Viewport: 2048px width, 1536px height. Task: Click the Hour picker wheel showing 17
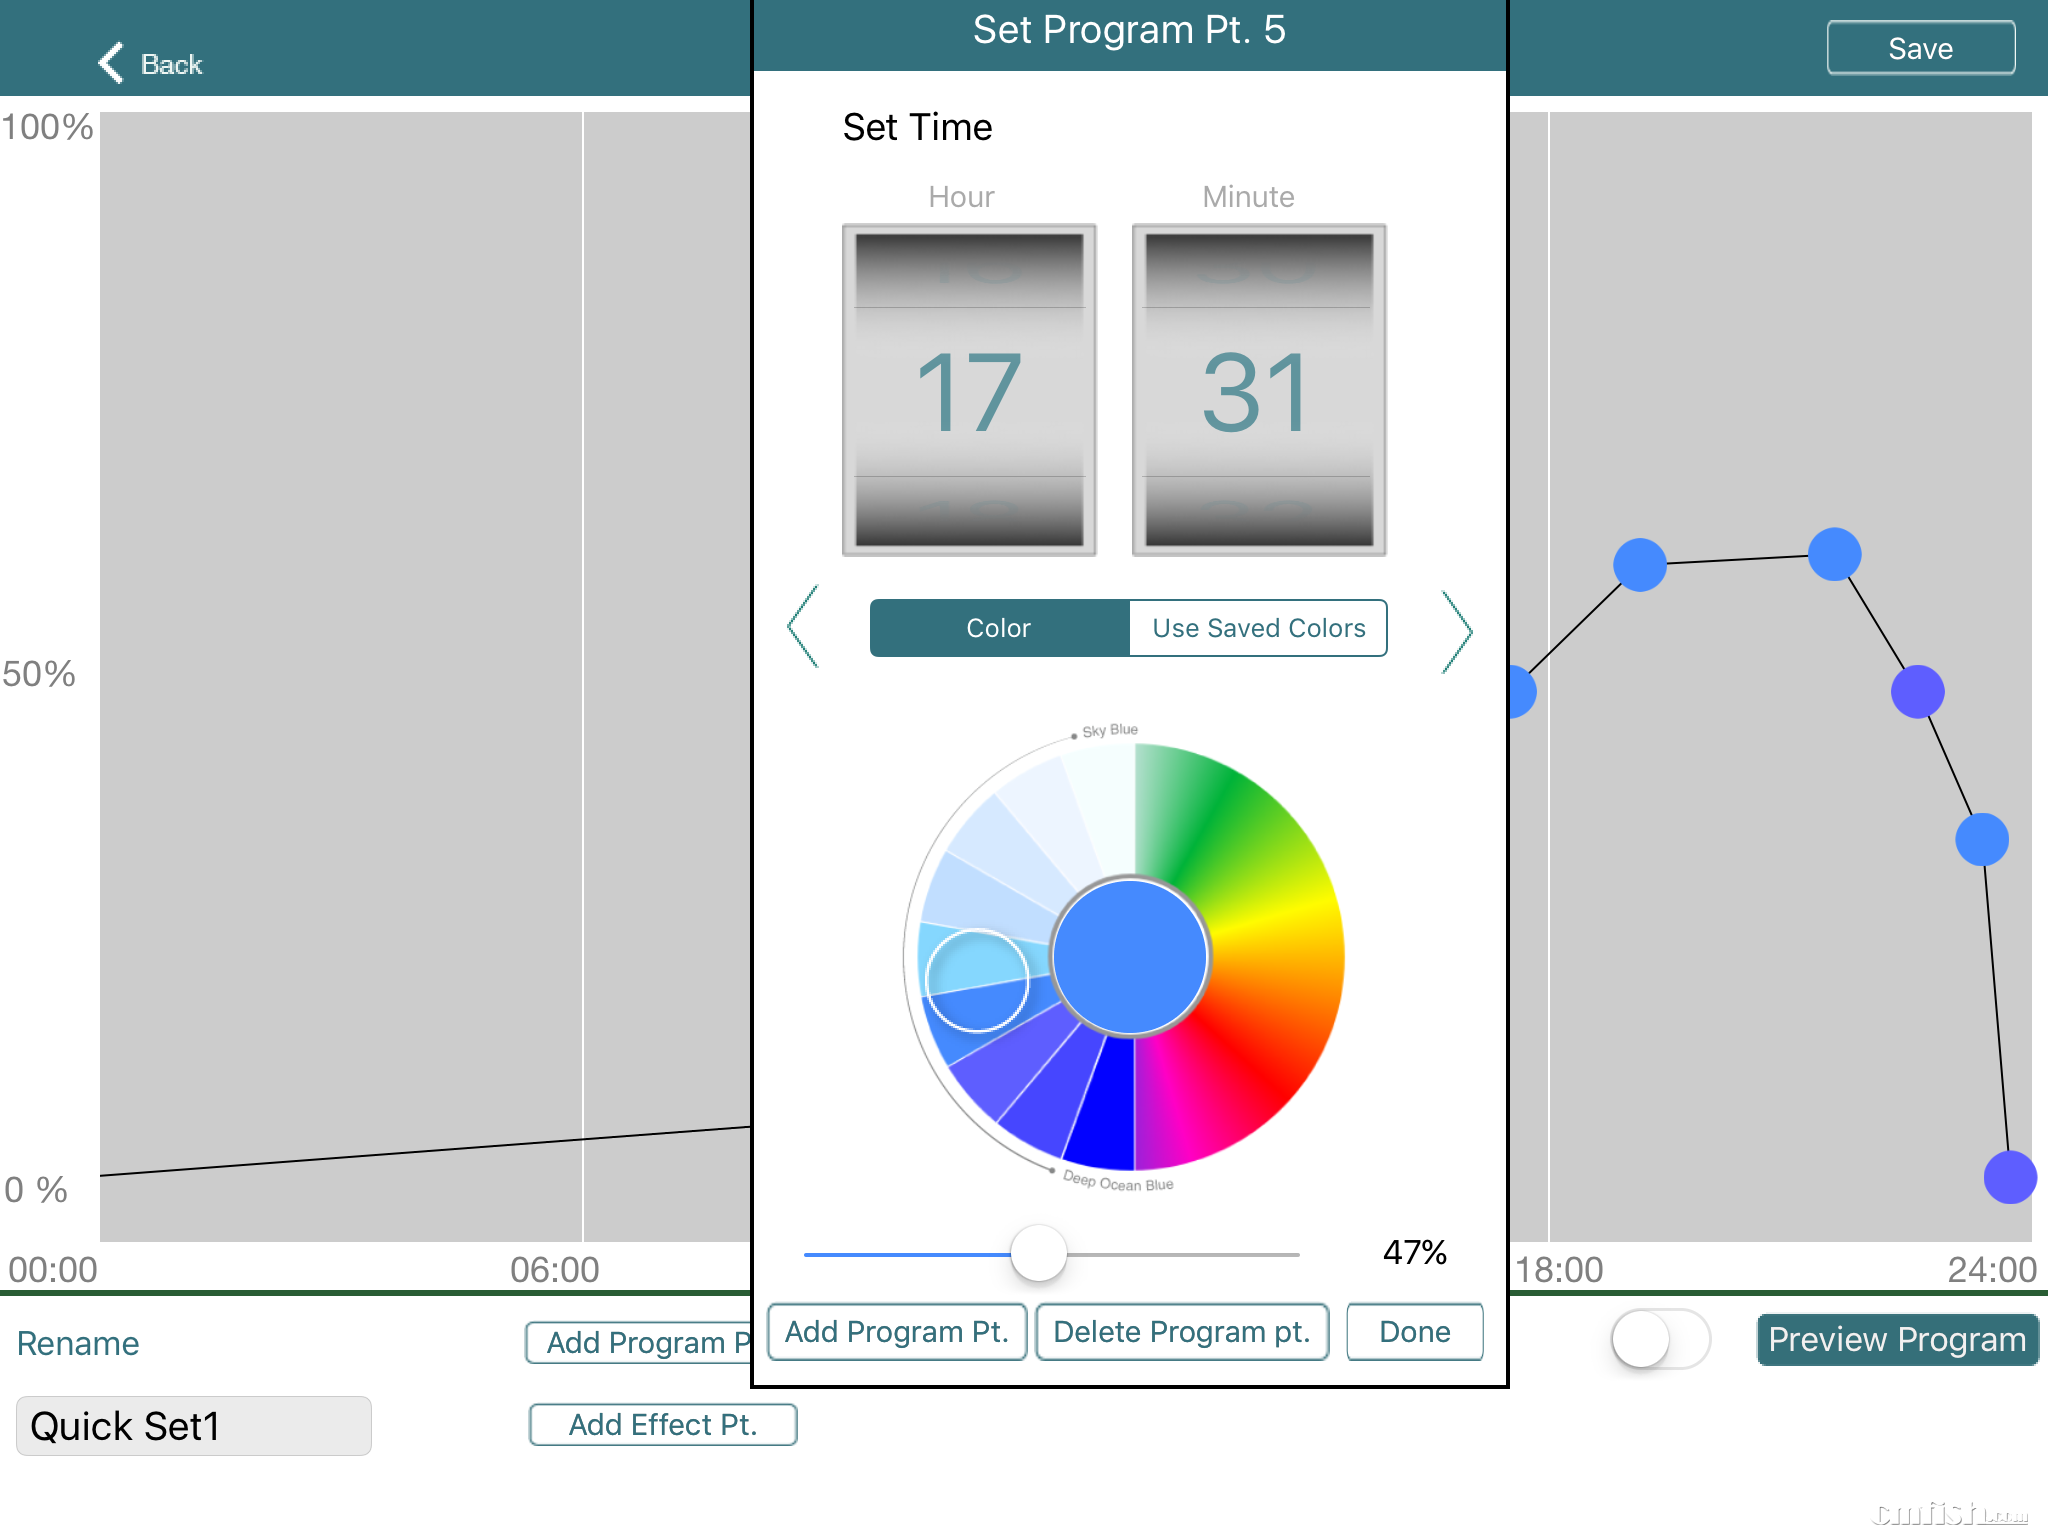coord(969,392)
